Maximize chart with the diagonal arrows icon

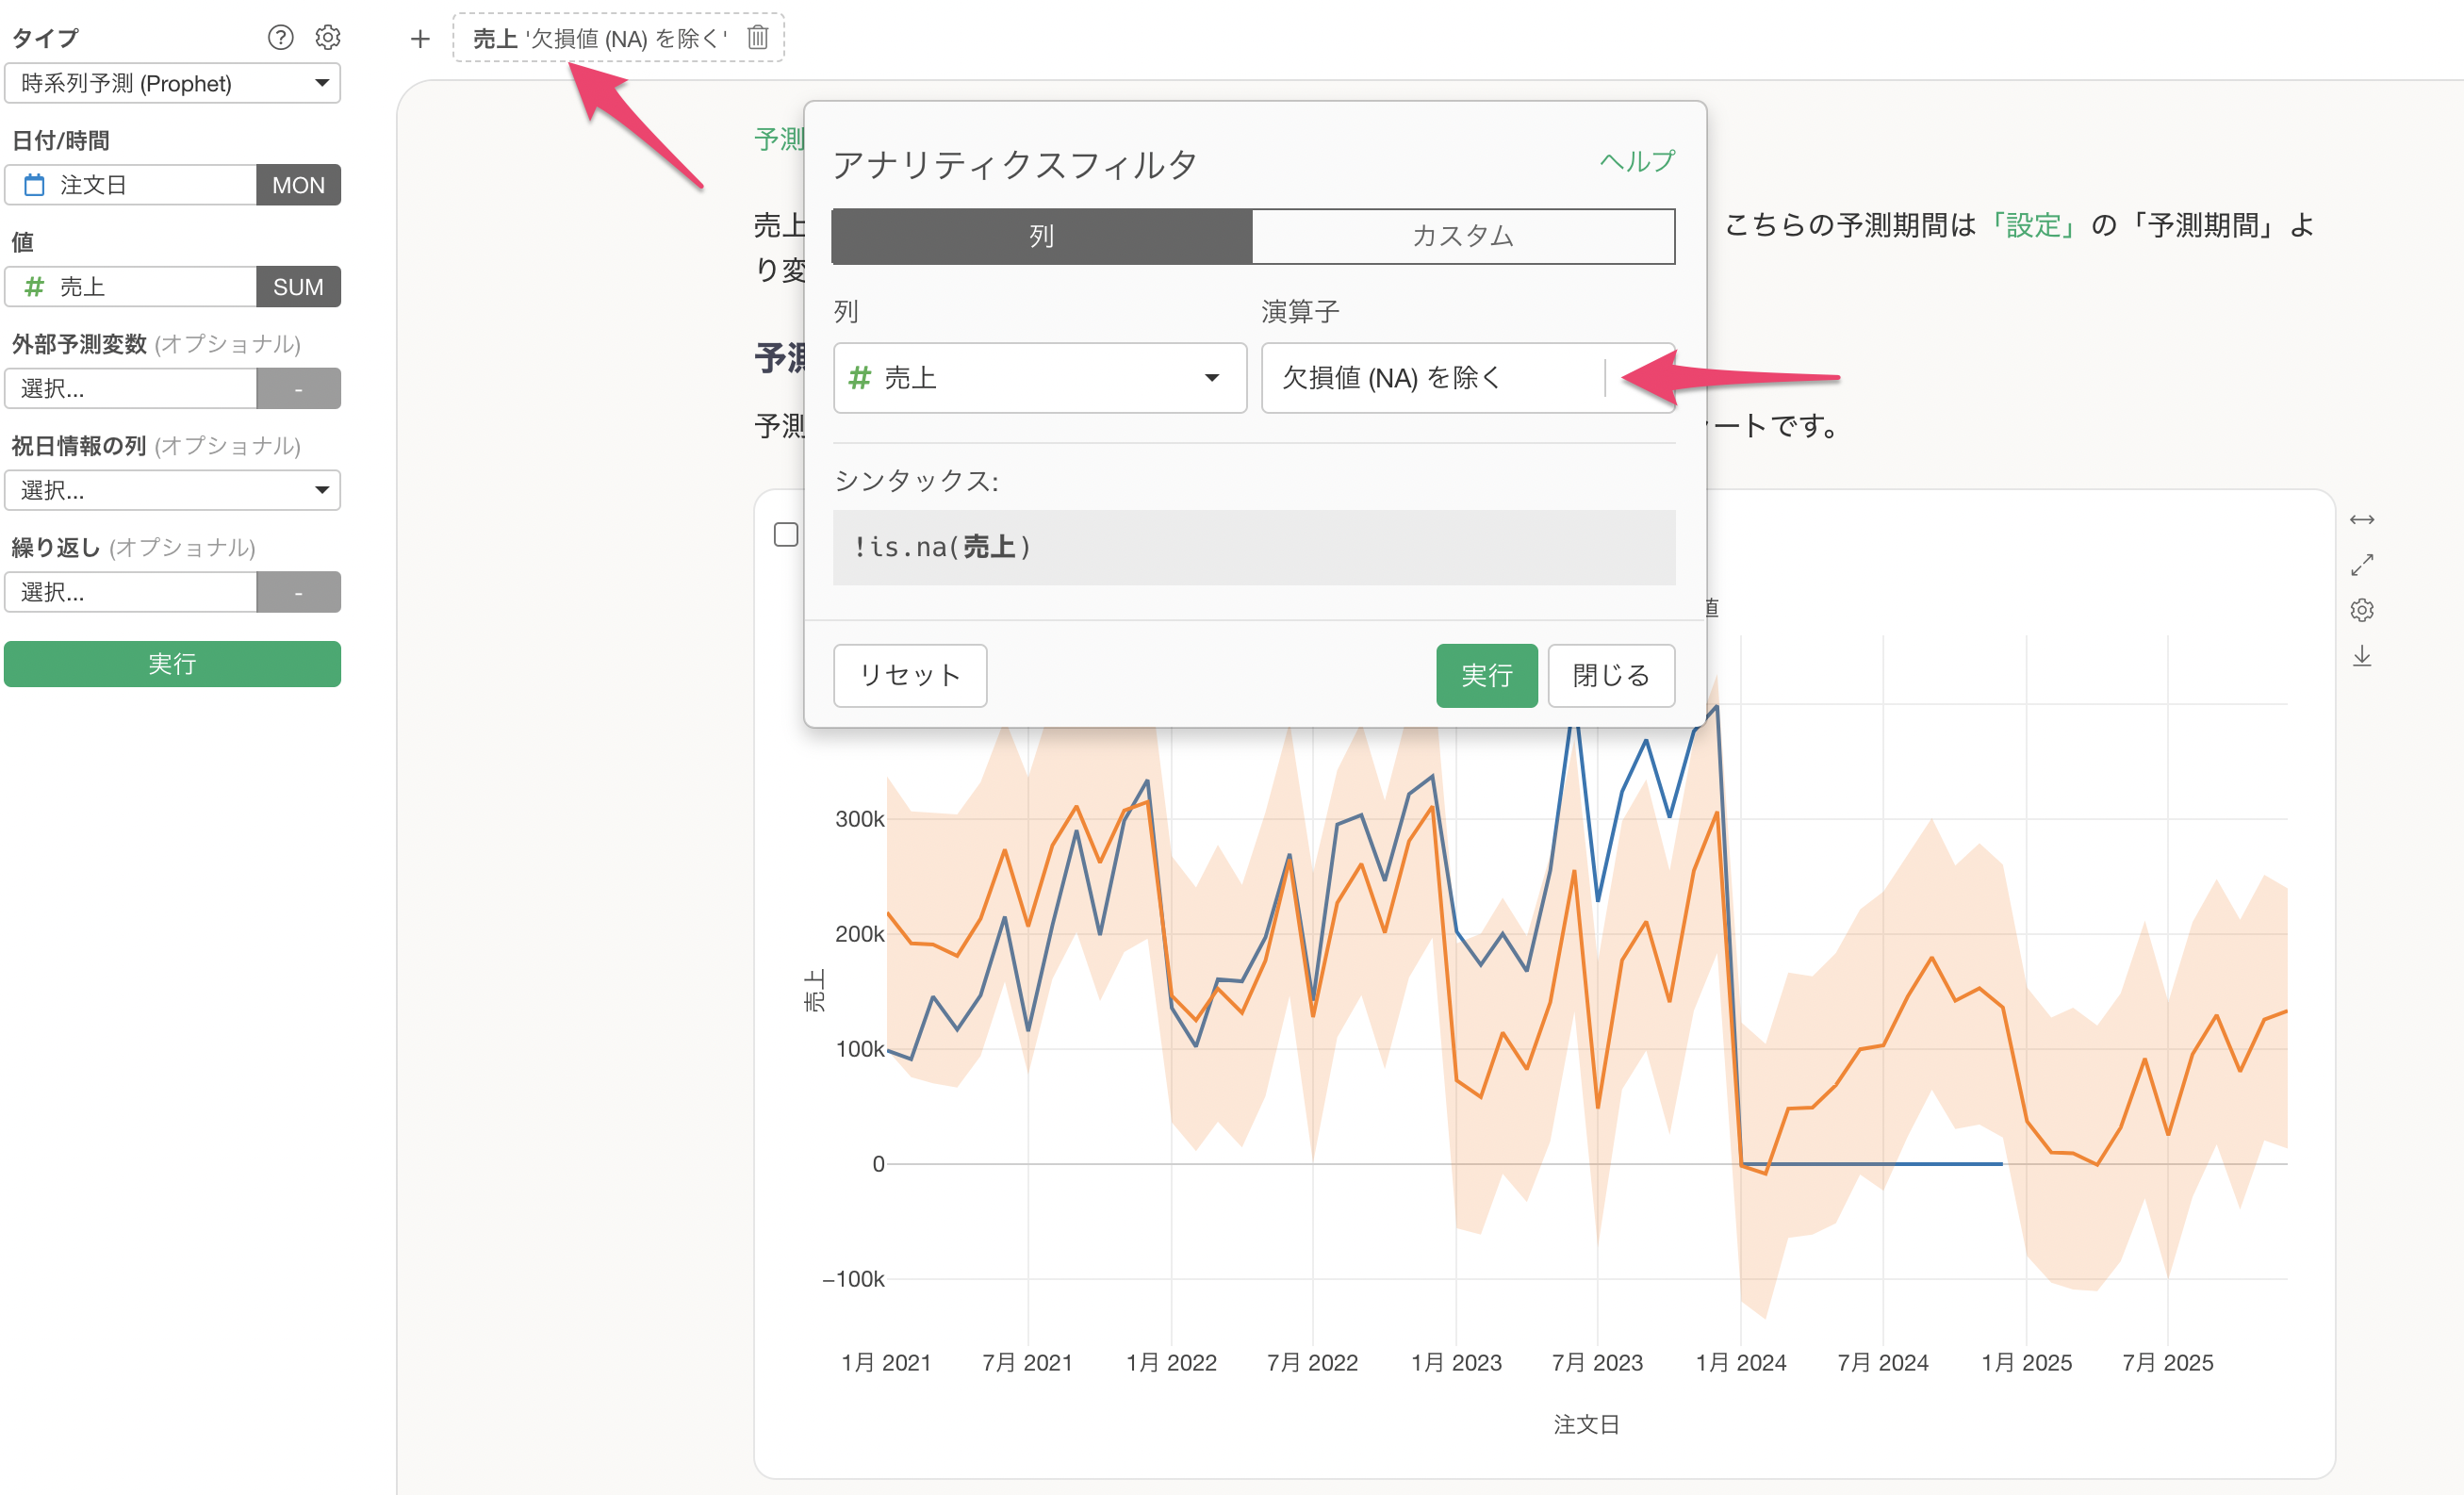(x=2361, y=565)
